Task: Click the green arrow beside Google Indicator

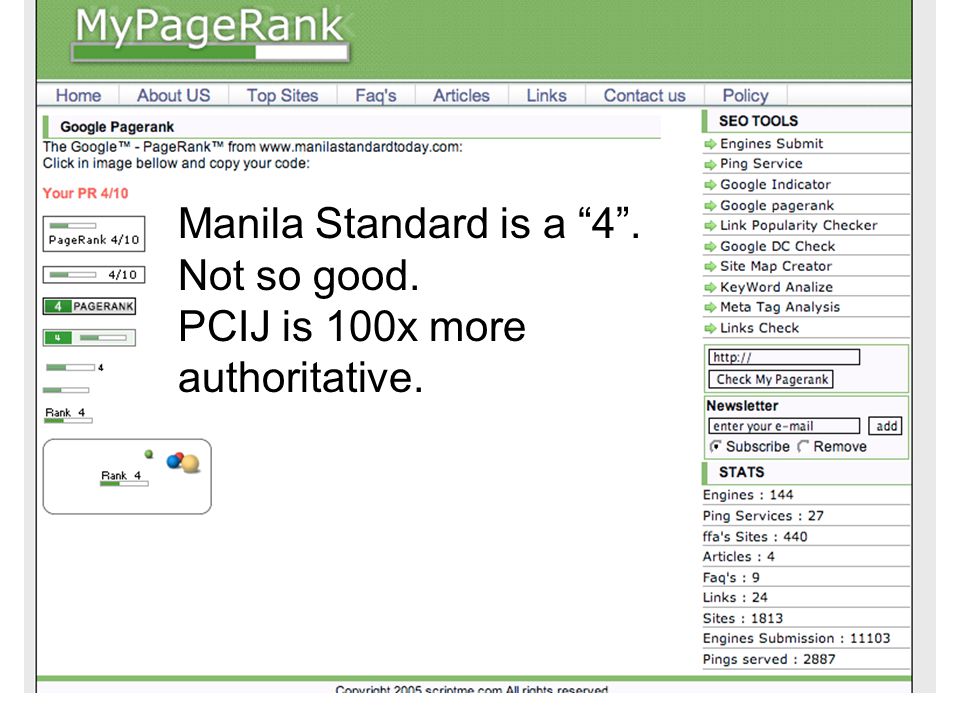Action: point(710,185)
